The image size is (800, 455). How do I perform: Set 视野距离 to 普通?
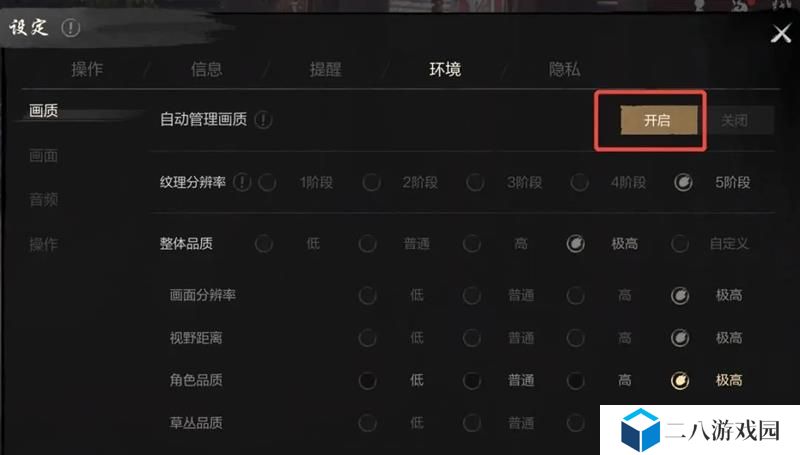click(x=471, y=338)
